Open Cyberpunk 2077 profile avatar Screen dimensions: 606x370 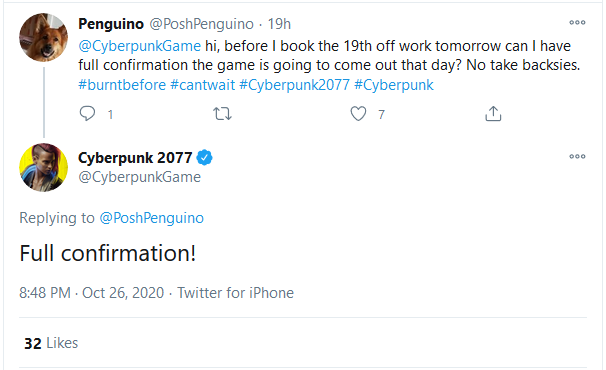click(x=44, y=167)
